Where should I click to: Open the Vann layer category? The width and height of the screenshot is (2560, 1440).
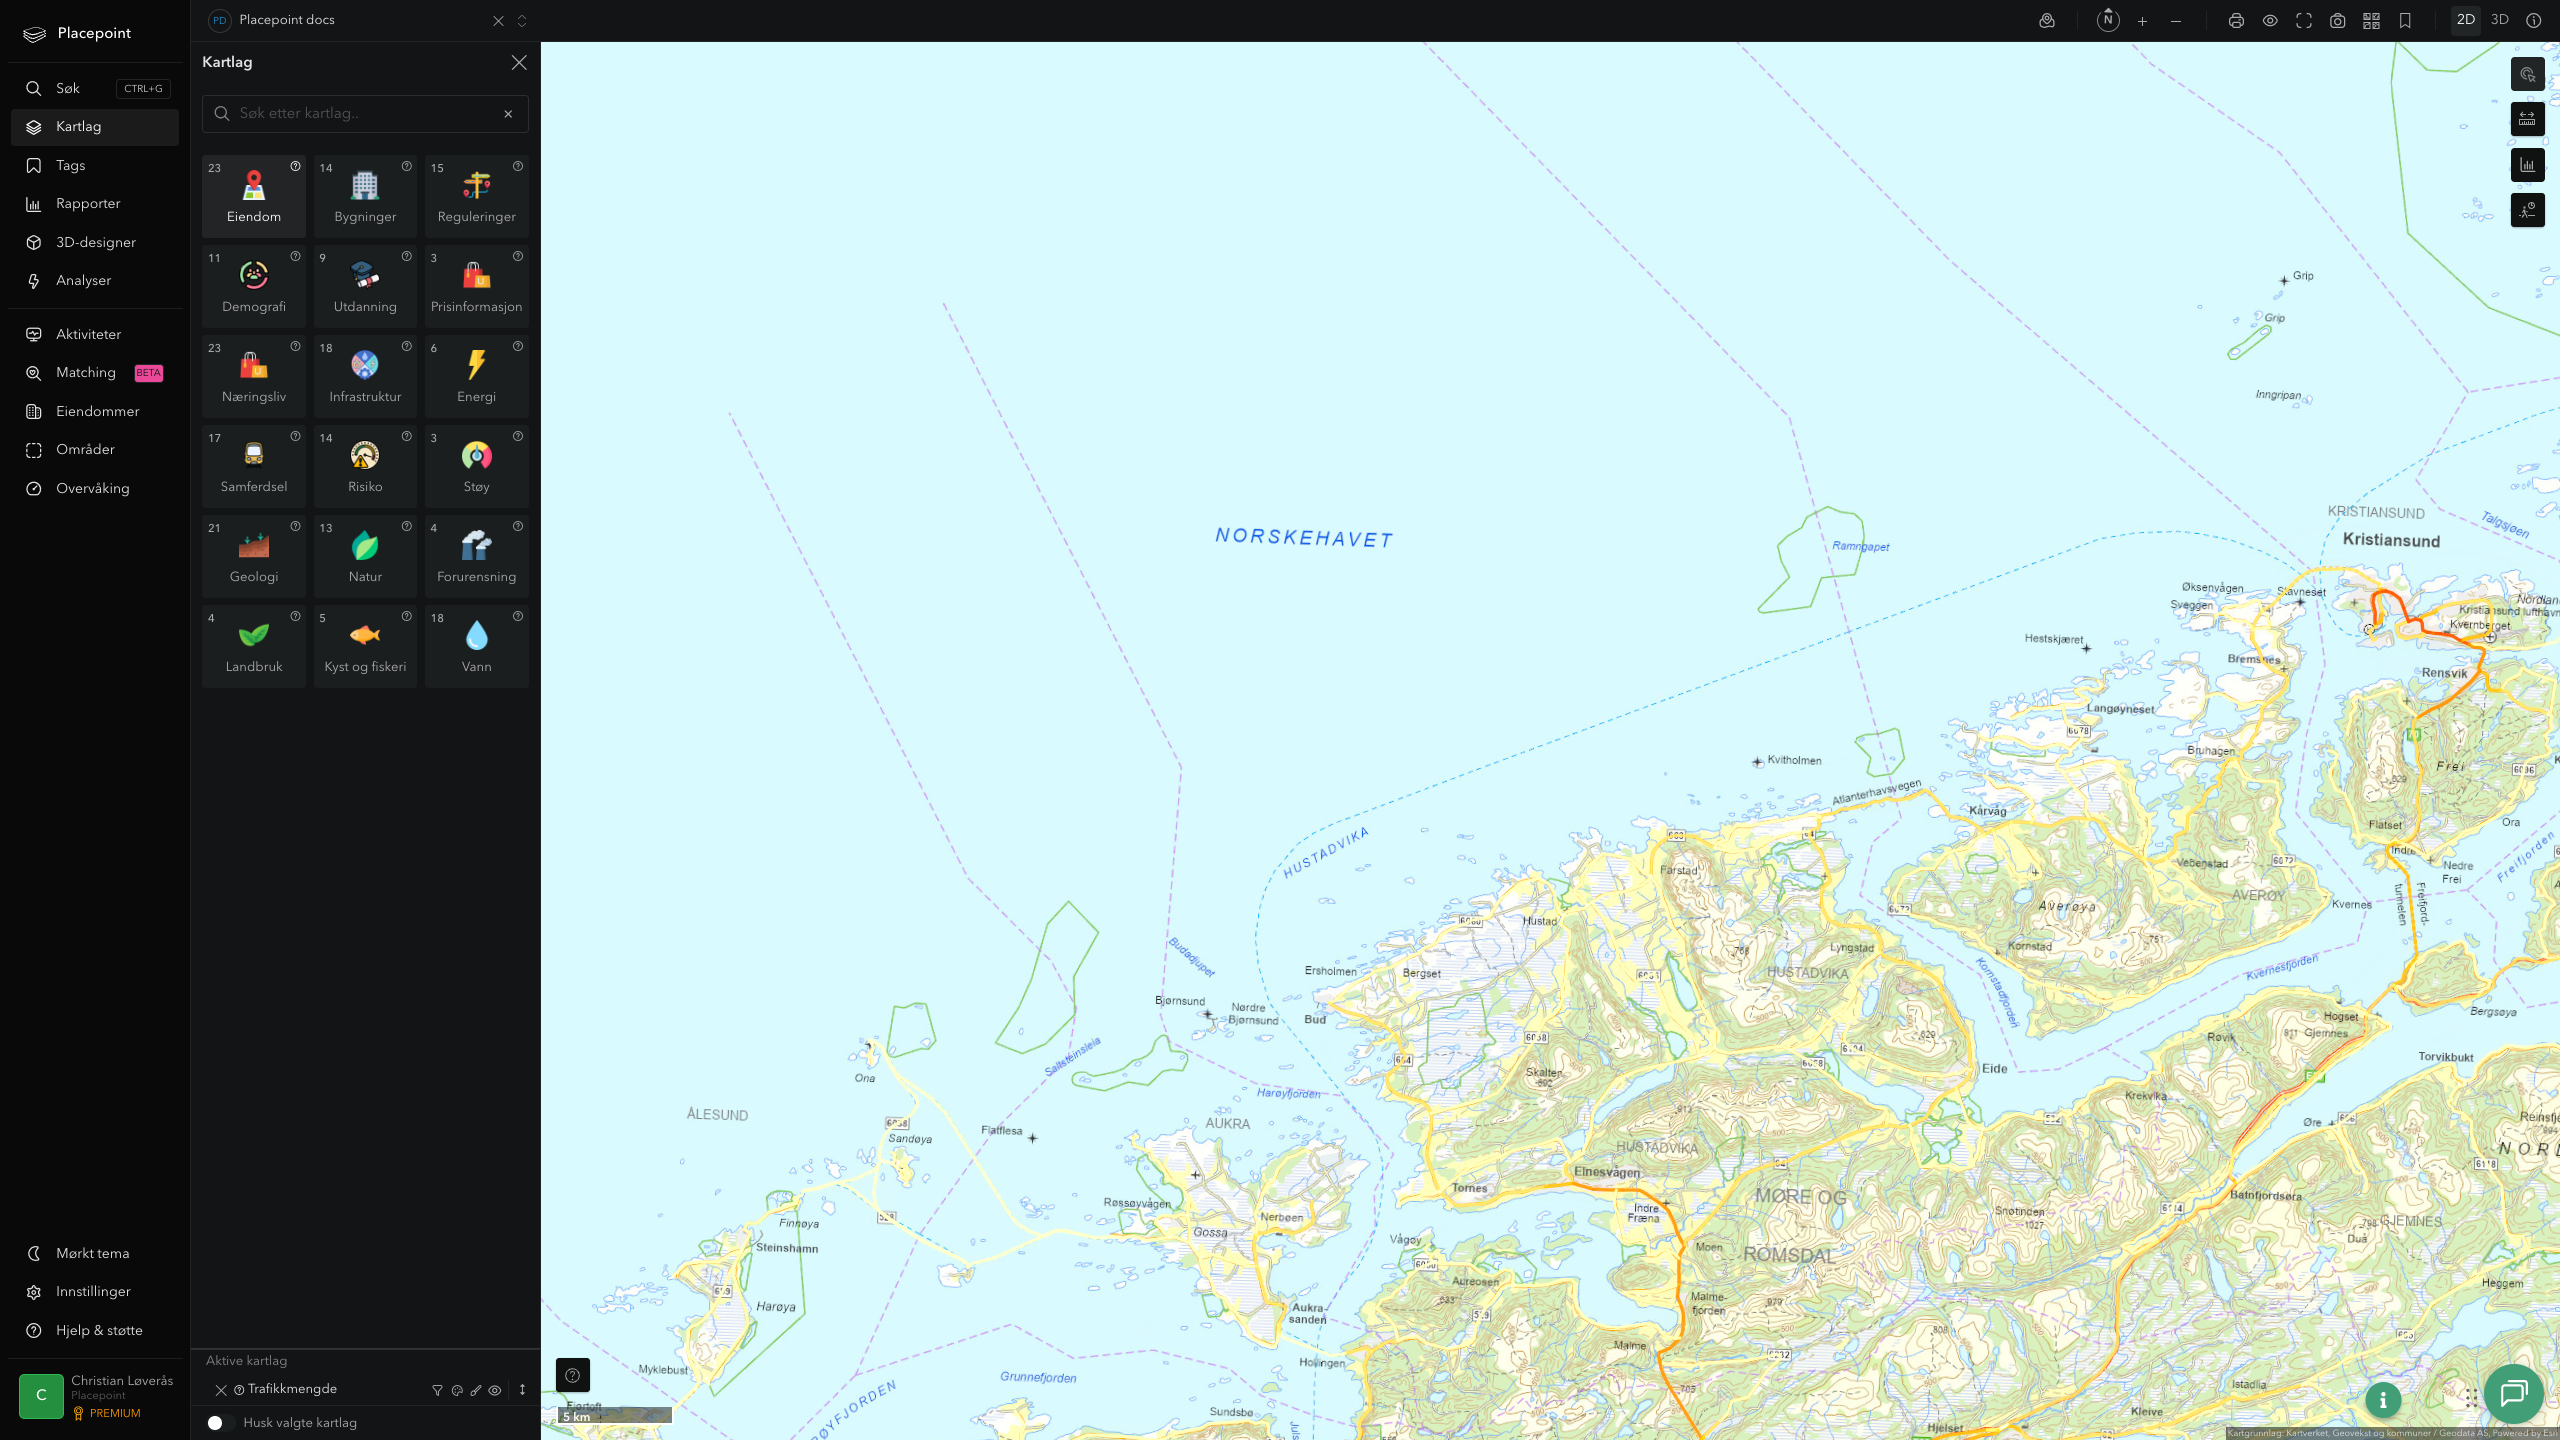point(476,646)
